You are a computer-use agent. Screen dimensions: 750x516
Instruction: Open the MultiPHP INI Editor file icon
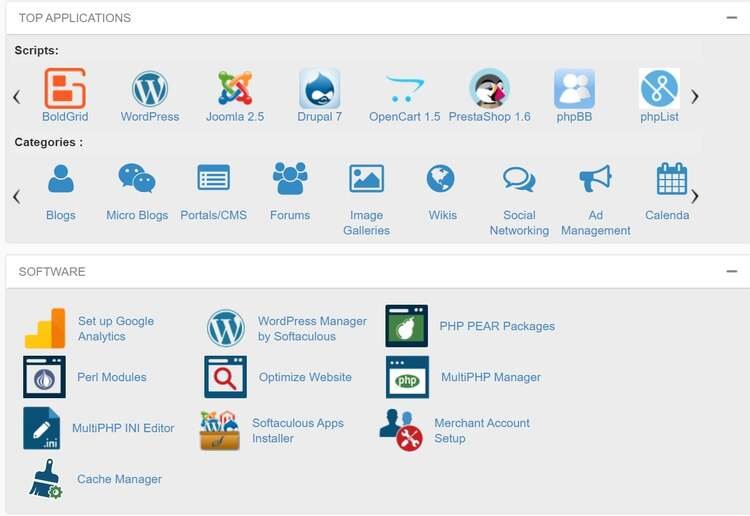[42, 428]
